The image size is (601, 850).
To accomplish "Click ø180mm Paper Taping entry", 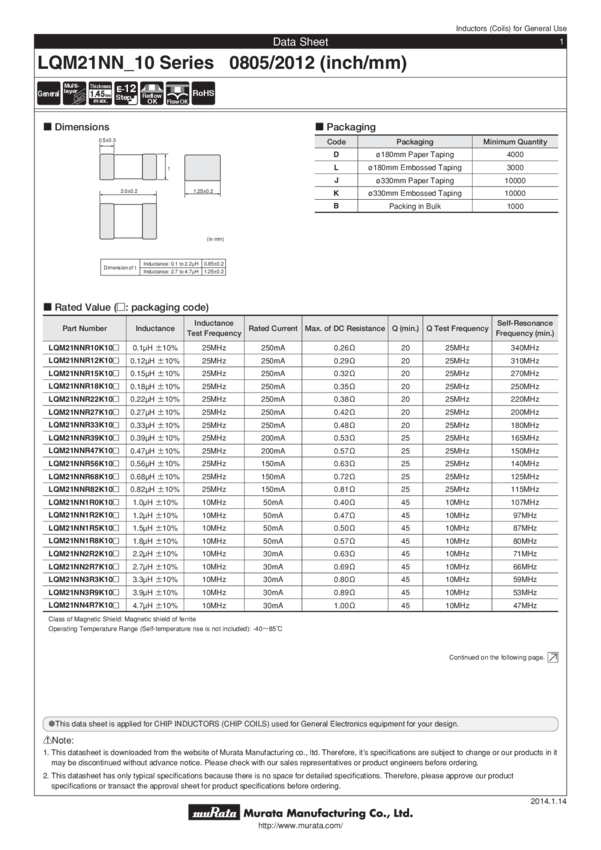I will tap(415, 154).
